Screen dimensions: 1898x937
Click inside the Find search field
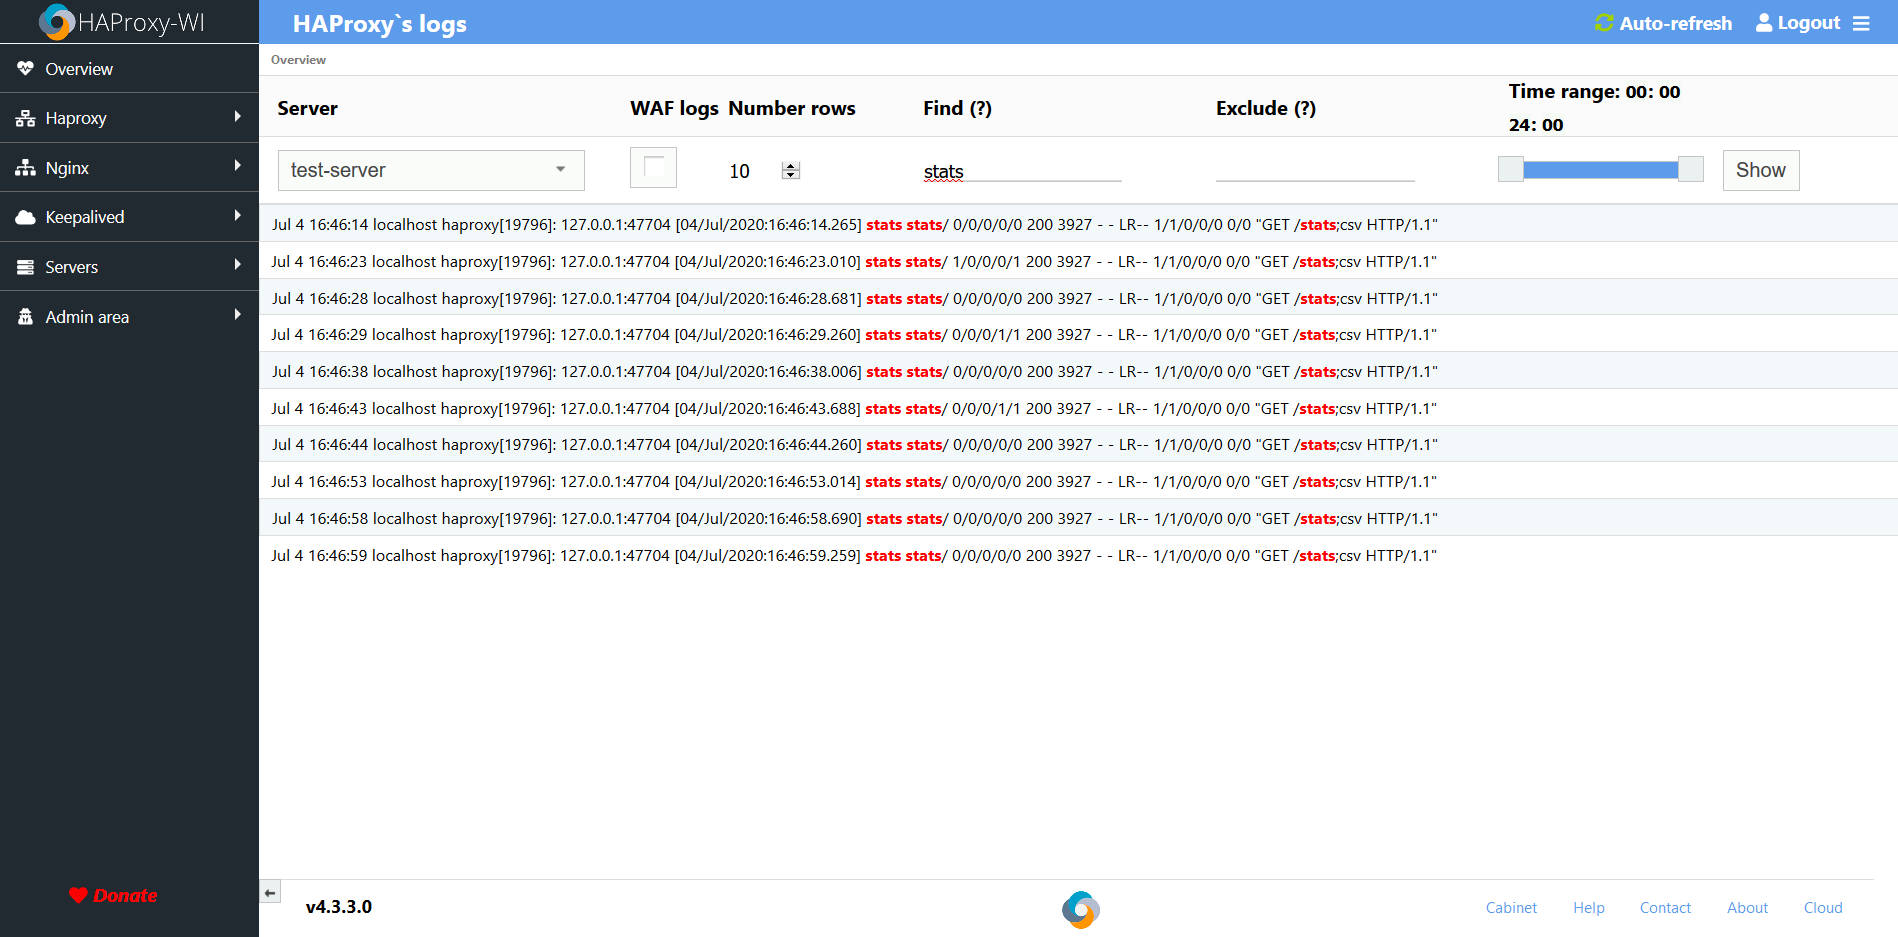pos(1020,170)
